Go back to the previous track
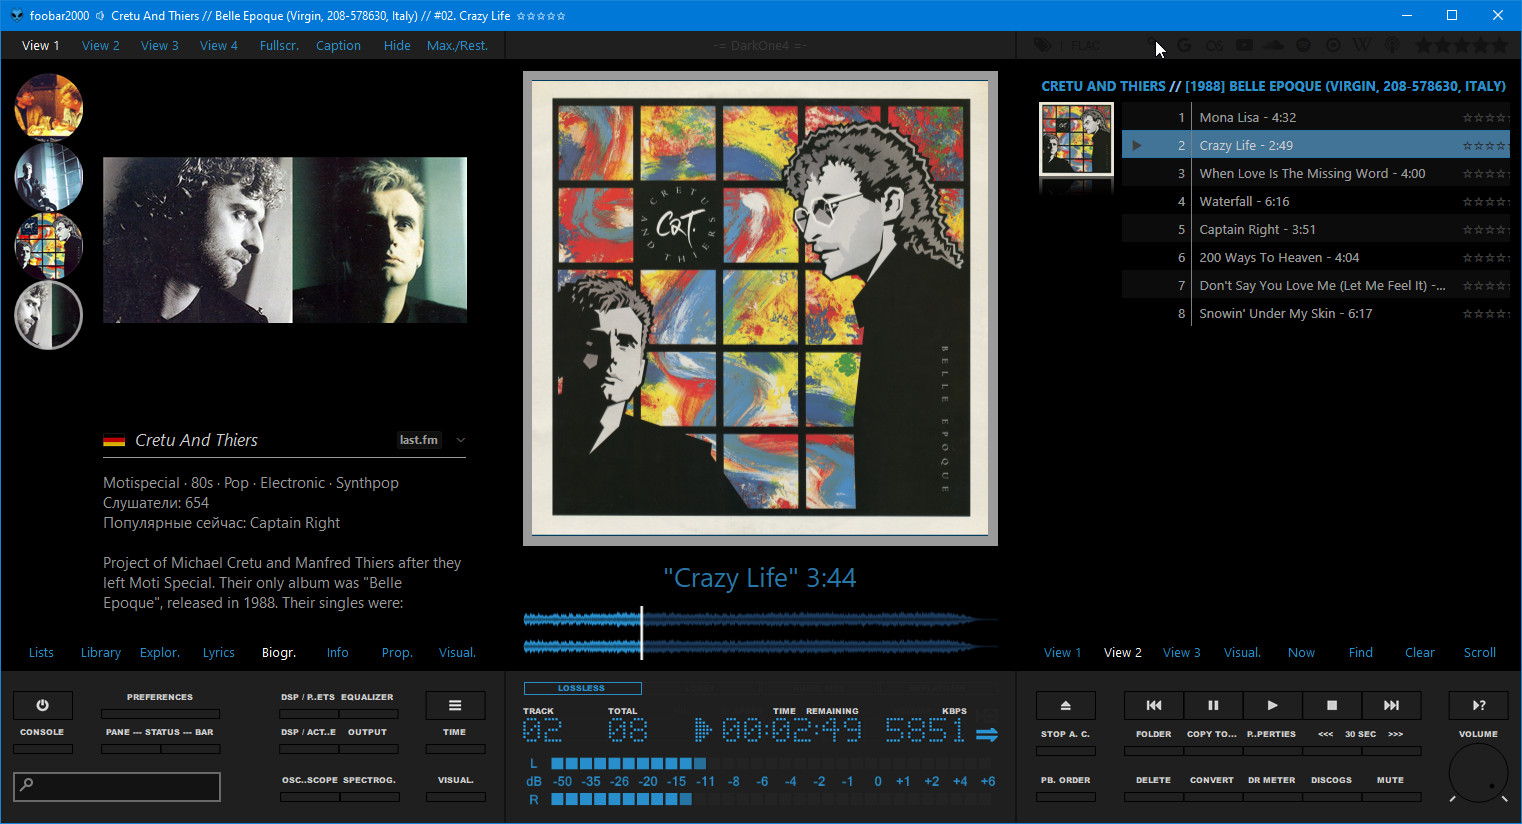The width and height of the screenshot is (1522, 824). (x=1153, y=705)
